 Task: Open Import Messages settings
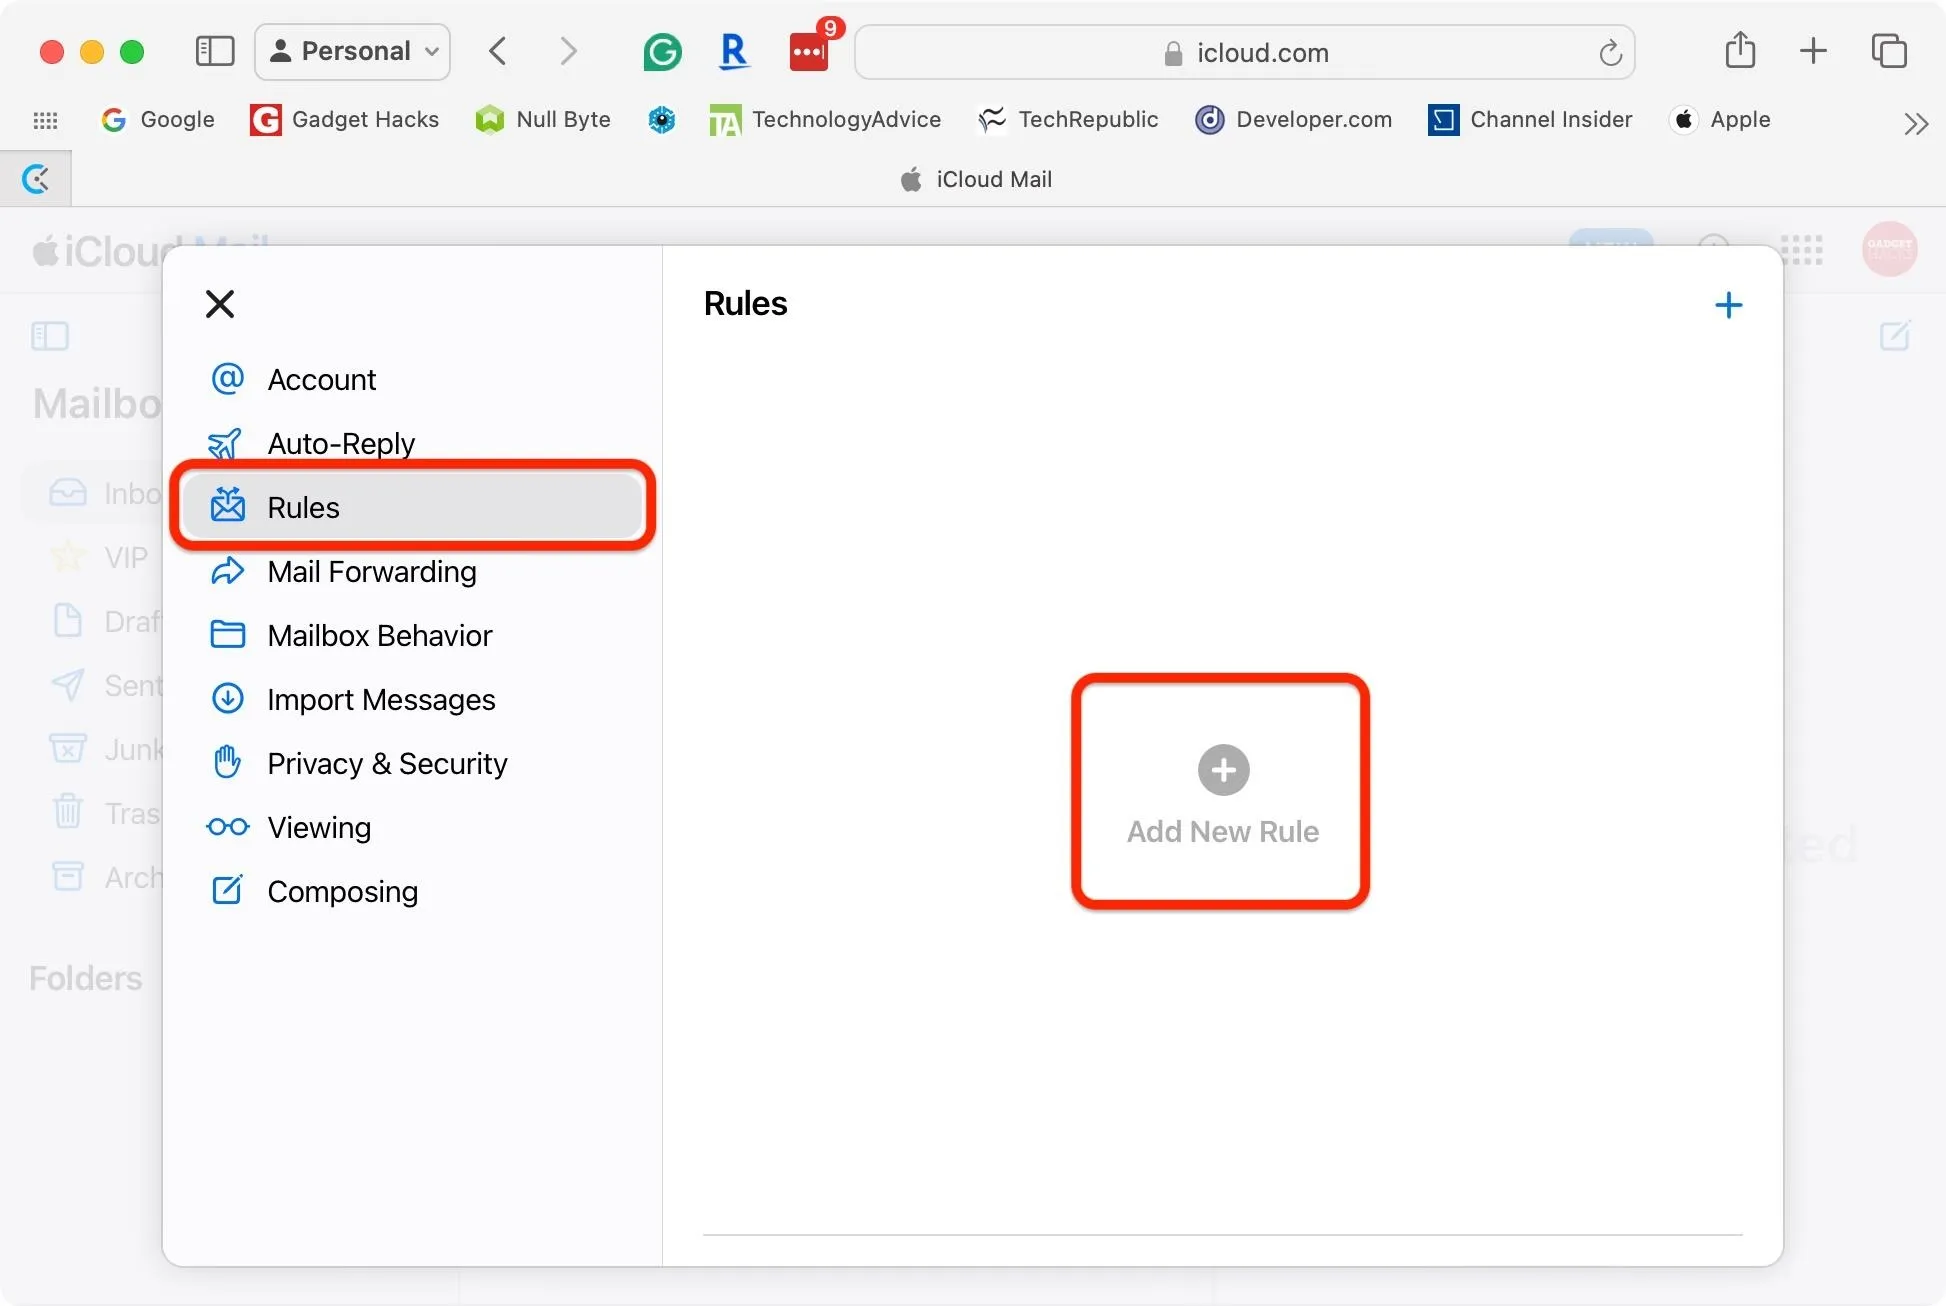pos(412,700)
